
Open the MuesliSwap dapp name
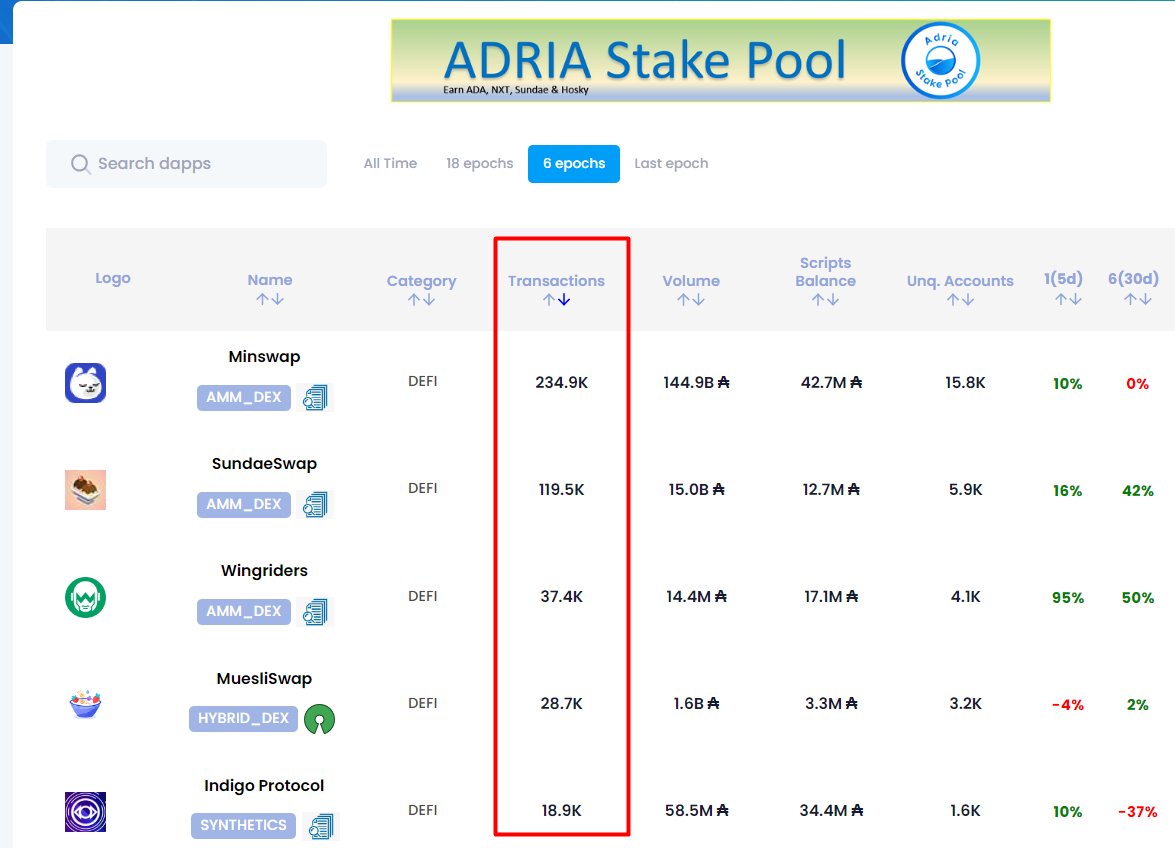click(x=265, y=679)
